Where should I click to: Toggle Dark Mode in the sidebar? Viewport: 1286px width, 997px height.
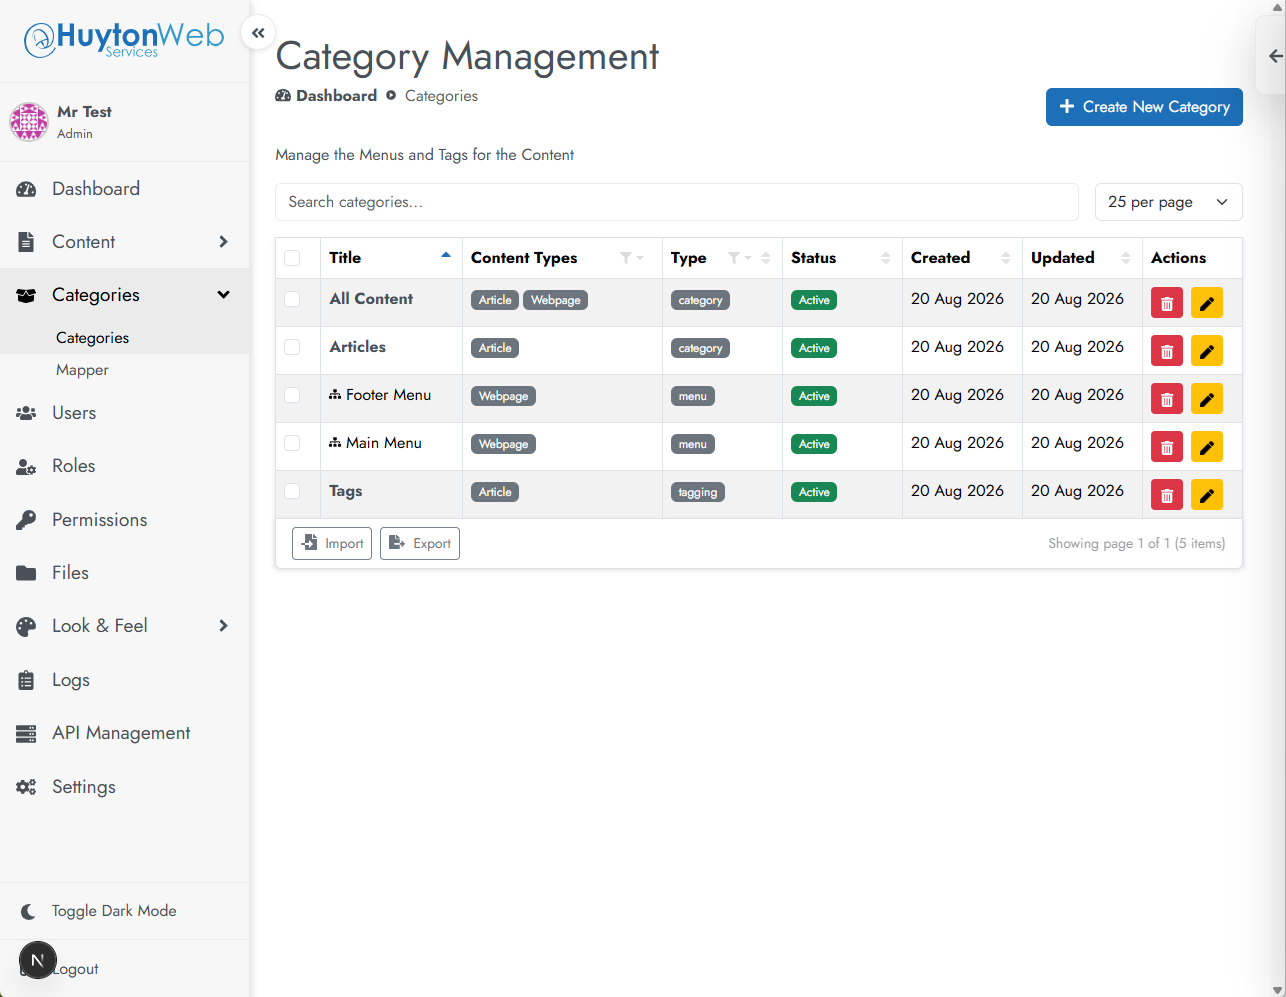[x=125, y=911]
